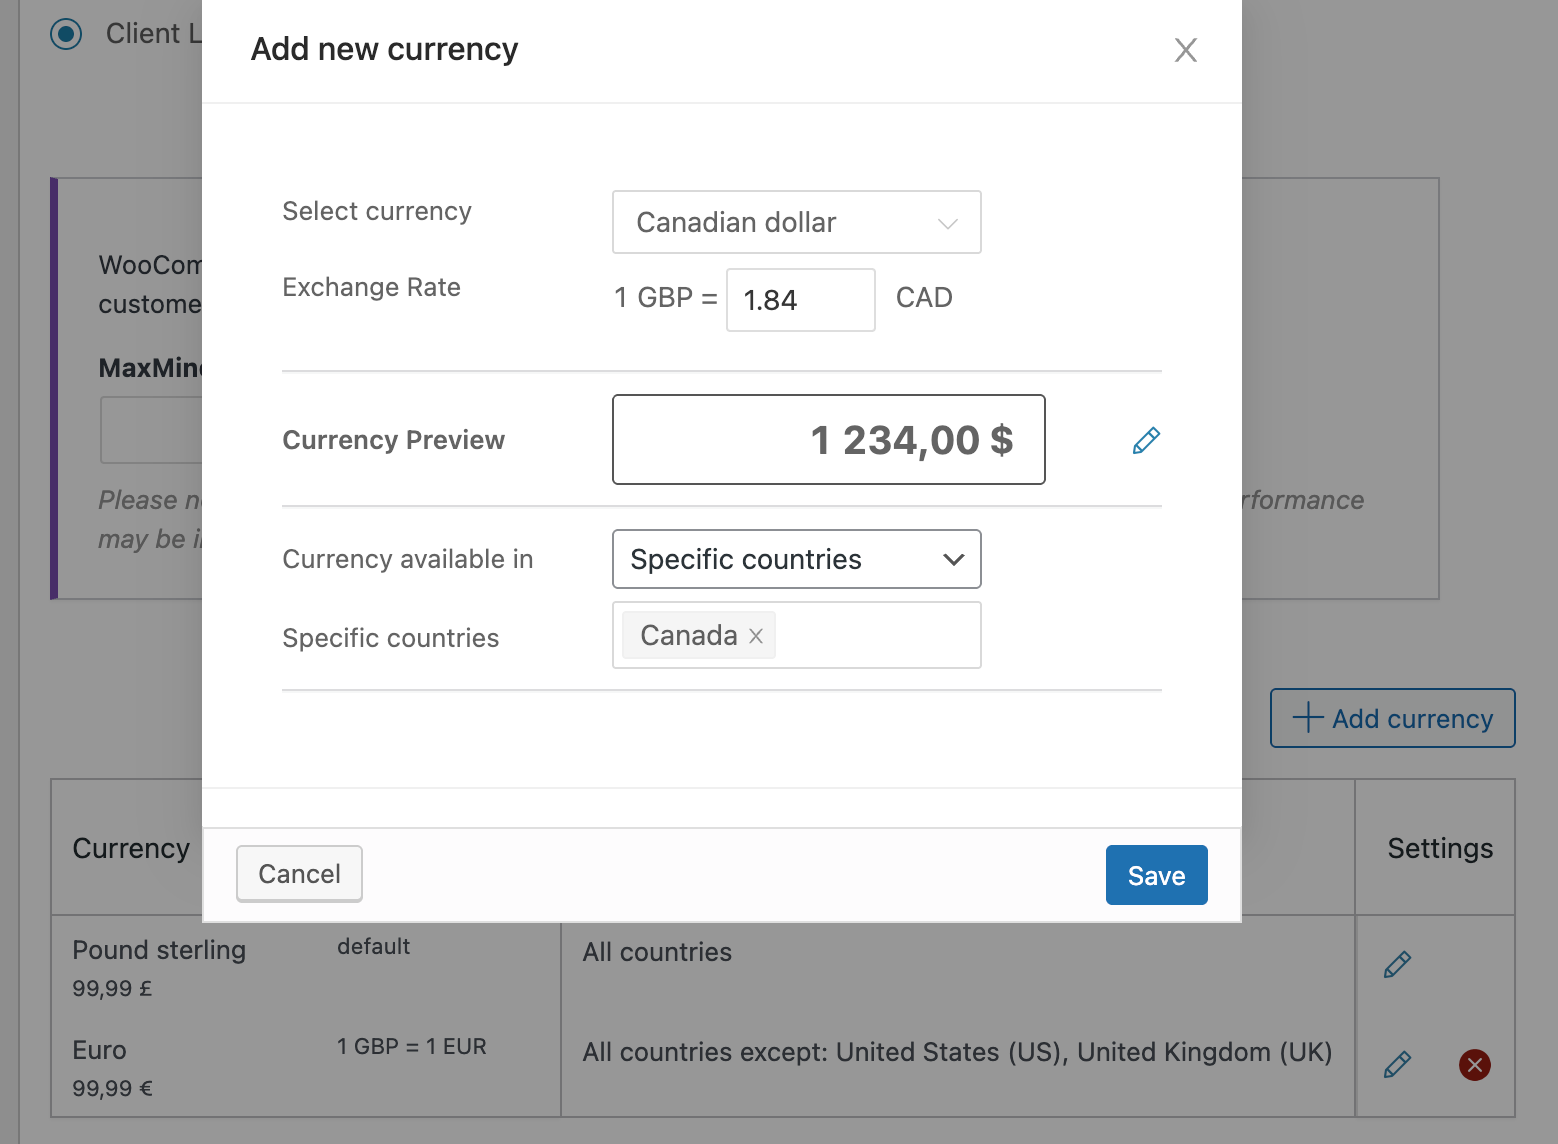Select the Client radio button
The height and width of the screenshot is (1144, 1558).
[66, 34]
